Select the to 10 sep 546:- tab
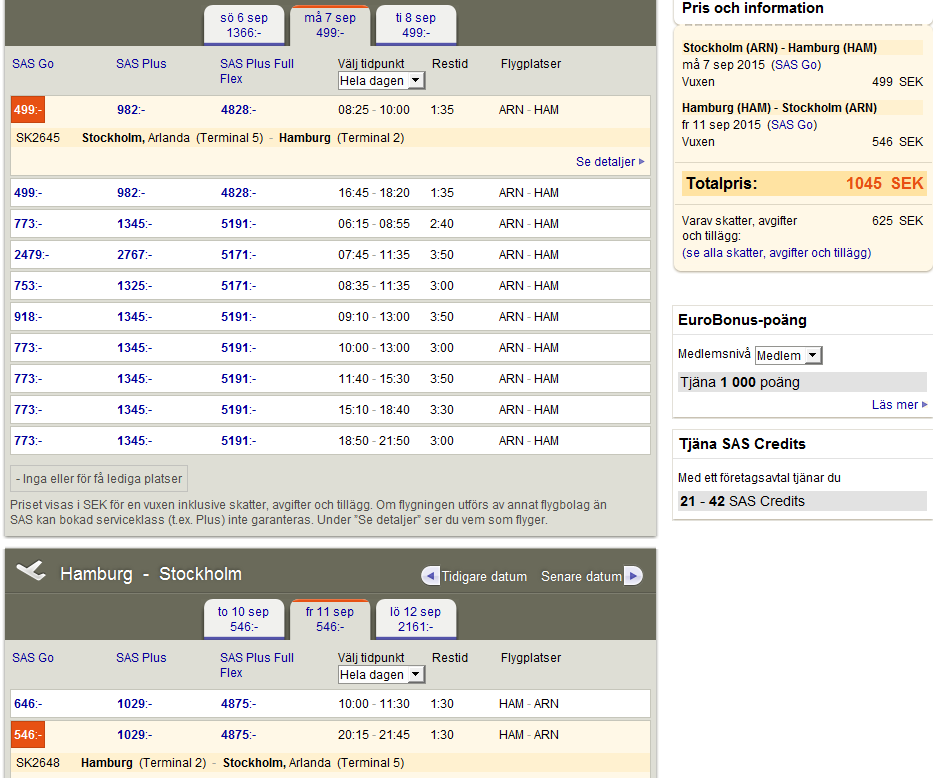 tap(244, 619)
